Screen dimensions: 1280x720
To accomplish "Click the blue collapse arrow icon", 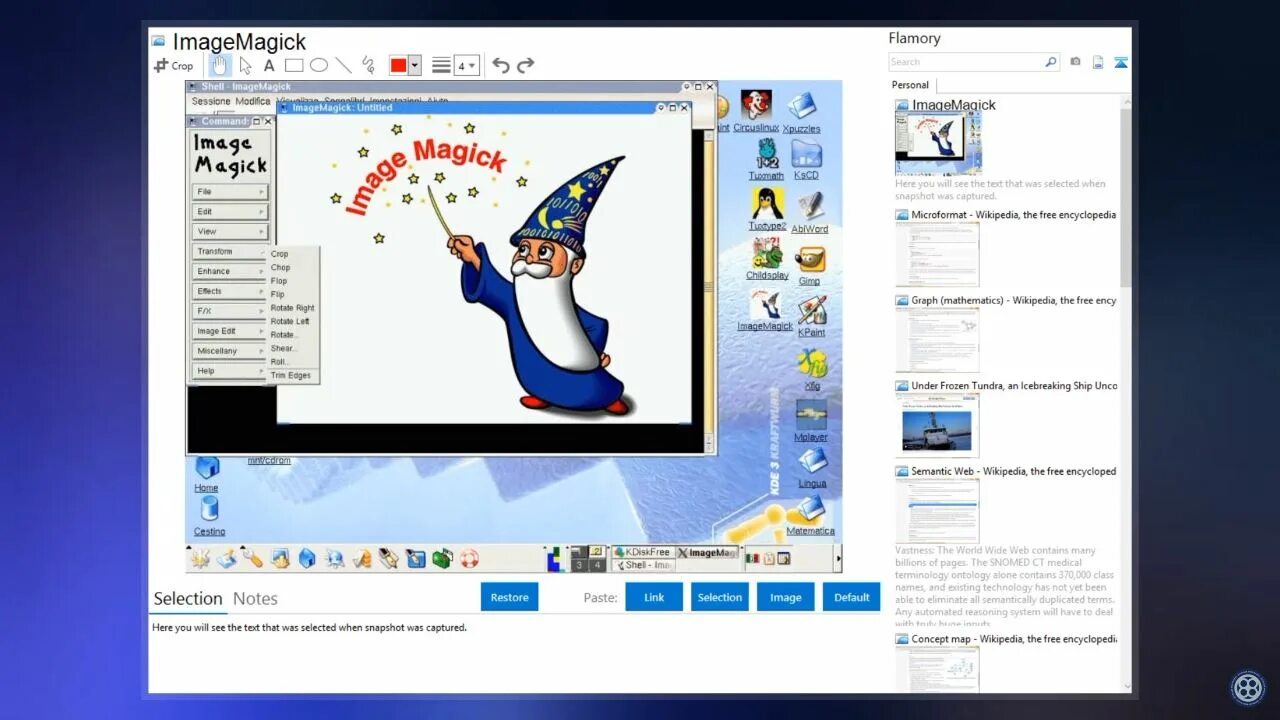I will click(x=1121, y=62).
